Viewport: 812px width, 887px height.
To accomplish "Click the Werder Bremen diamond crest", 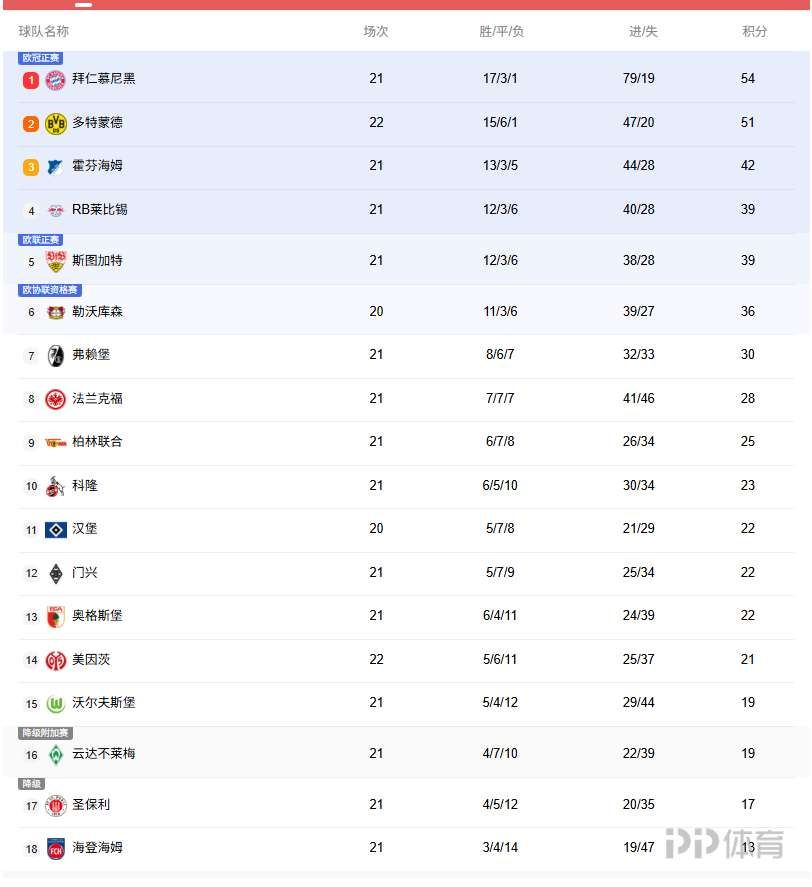I will coord(56,754).
